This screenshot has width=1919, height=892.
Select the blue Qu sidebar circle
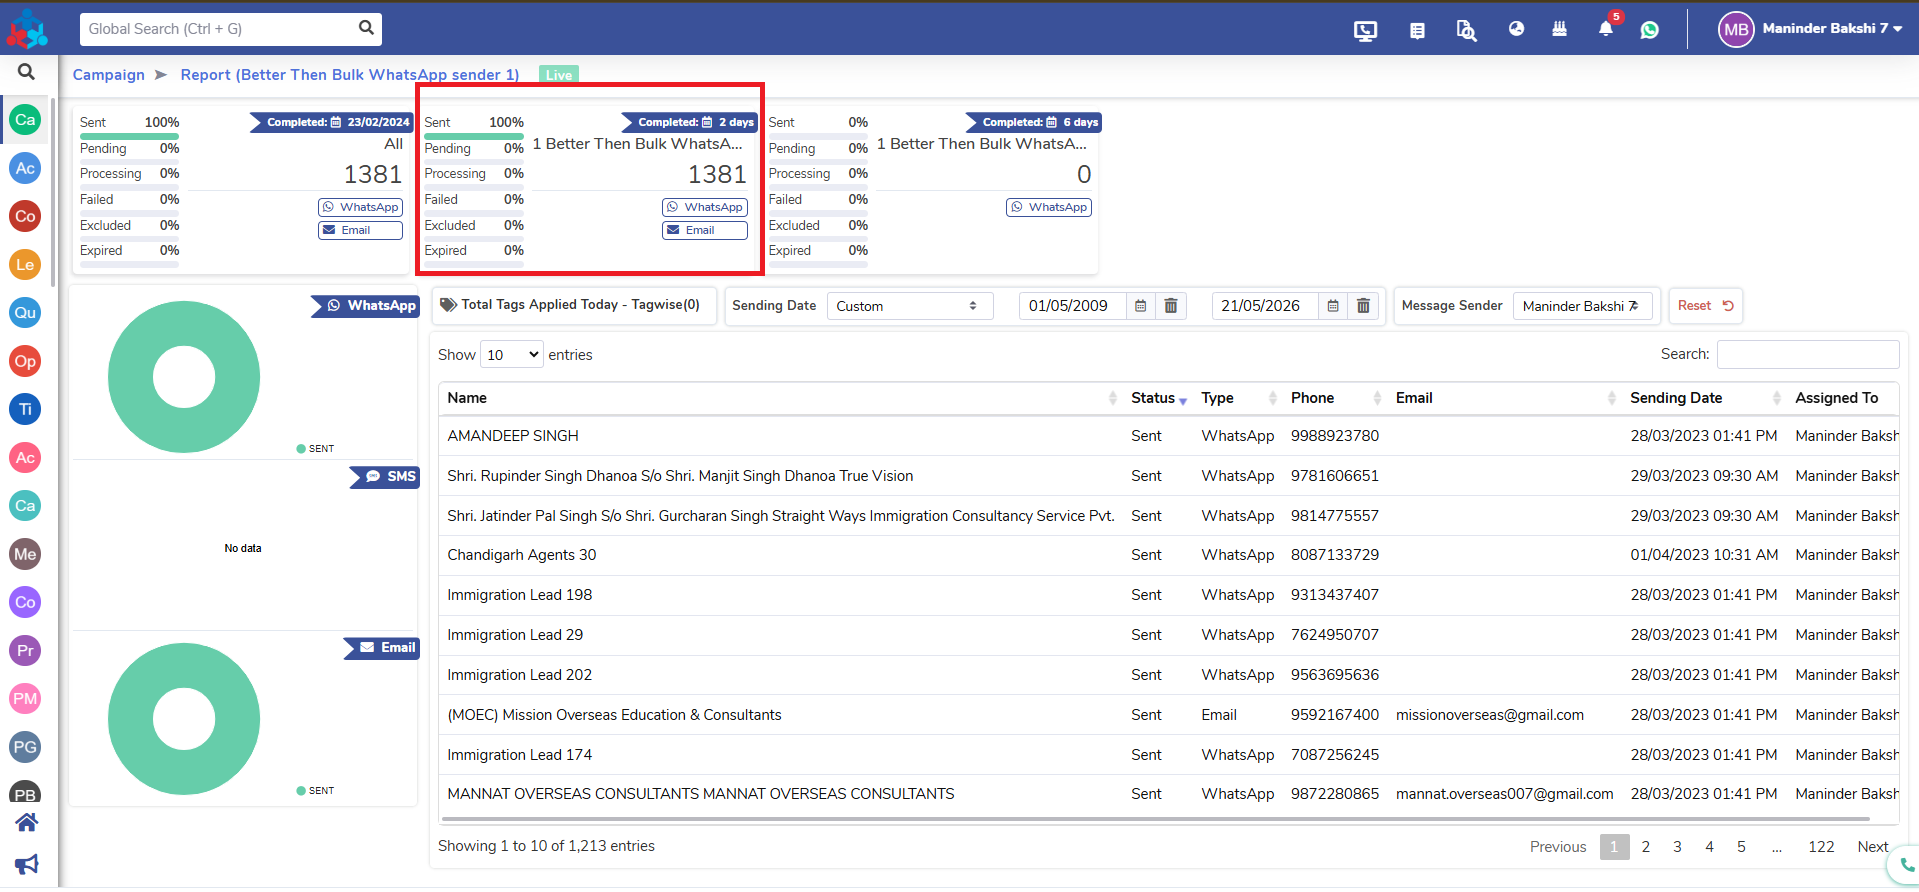pos(25,313)
